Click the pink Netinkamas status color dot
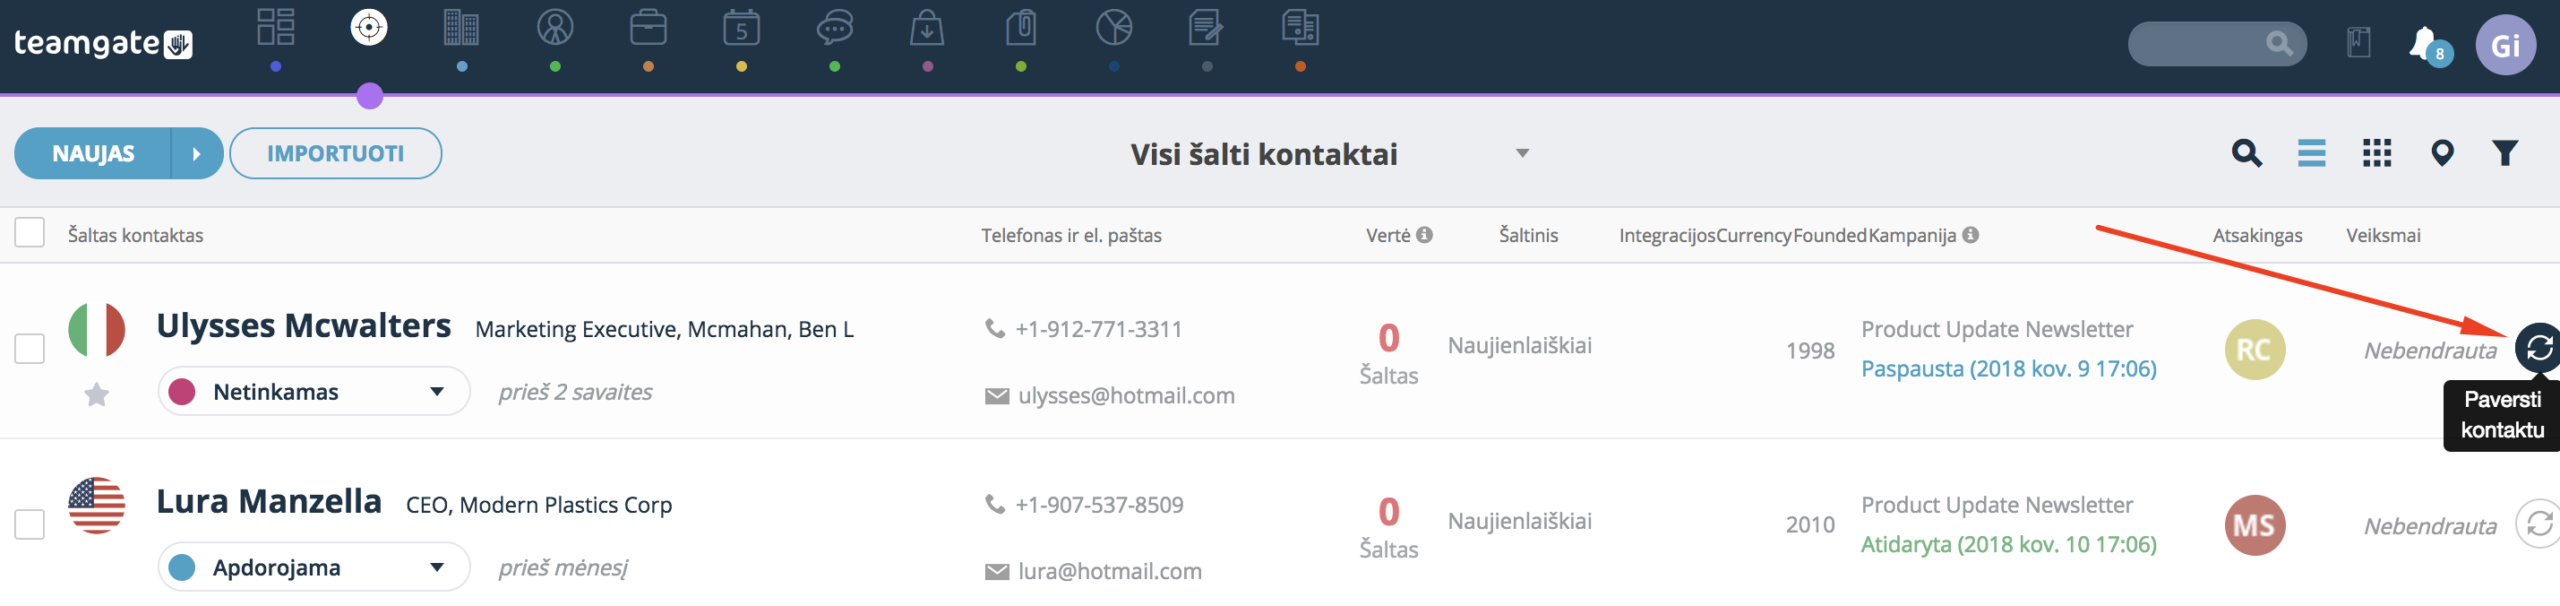The image size is (2560, 606). (182, 391)
